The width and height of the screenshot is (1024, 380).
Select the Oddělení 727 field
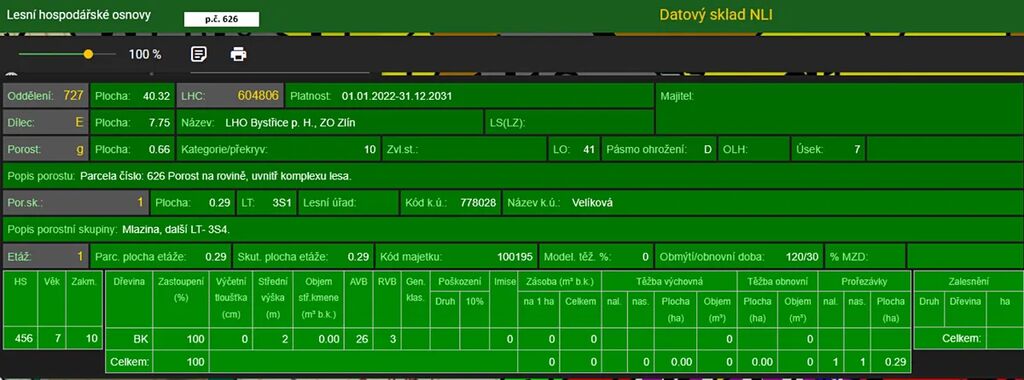point(45,95)
